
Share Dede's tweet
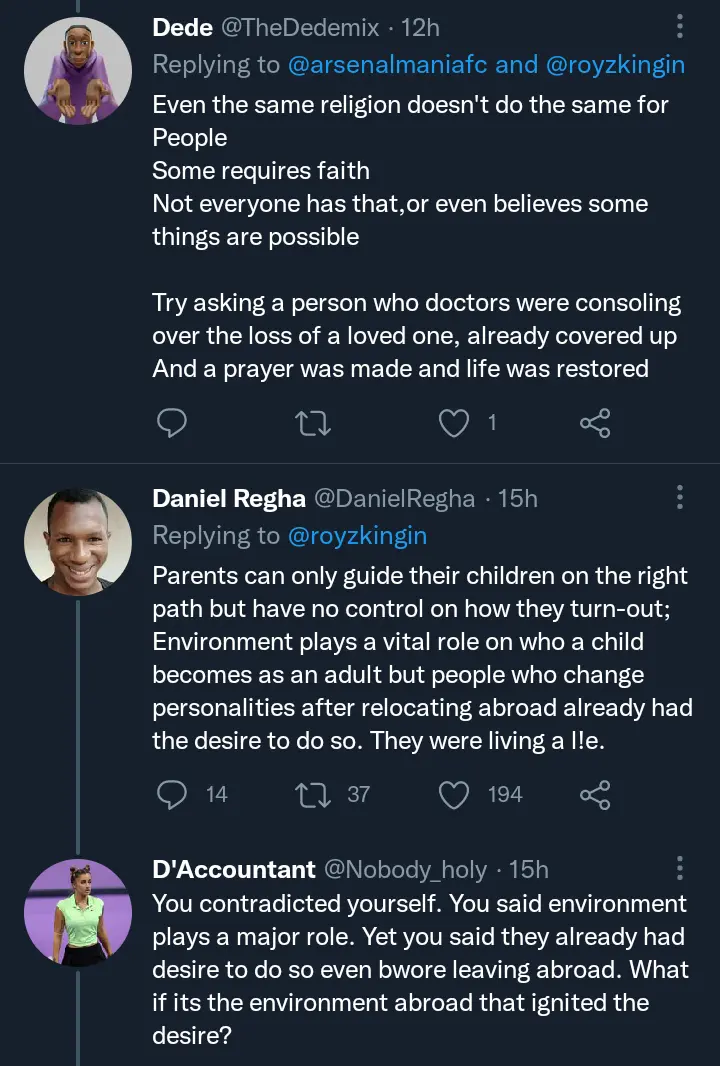(594, 424)
